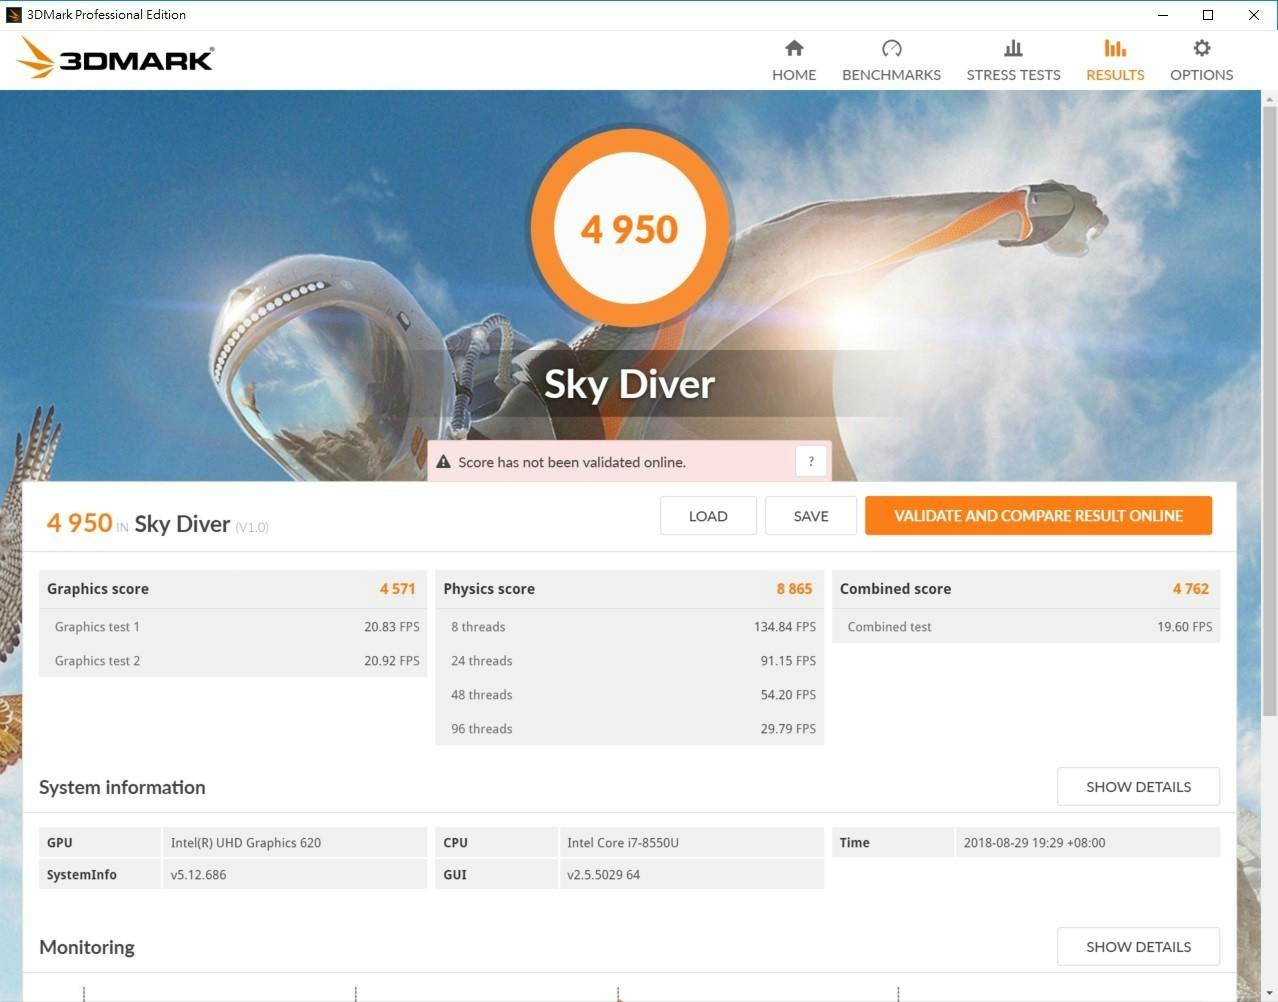1278x1002 pixels.
Task: Click the Combined score value 4 762
Action: [1191, 589]
